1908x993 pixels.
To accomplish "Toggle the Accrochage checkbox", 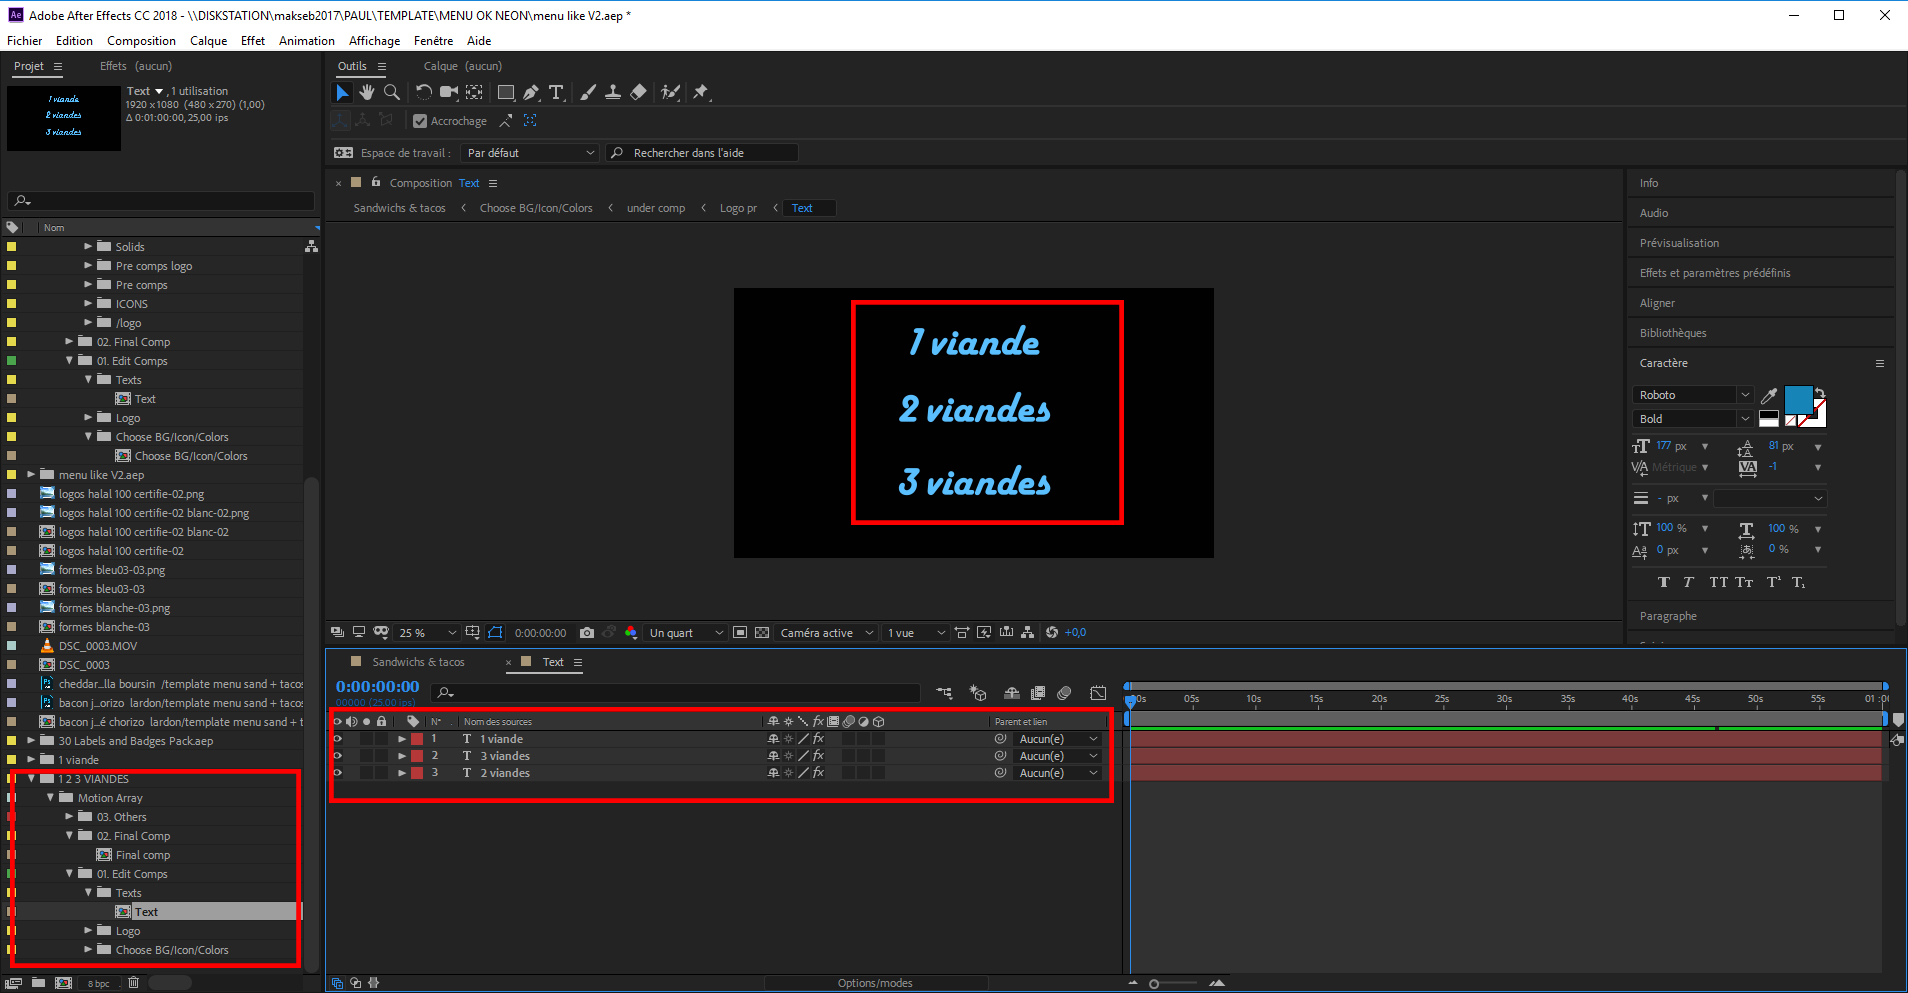I will 420,121.
